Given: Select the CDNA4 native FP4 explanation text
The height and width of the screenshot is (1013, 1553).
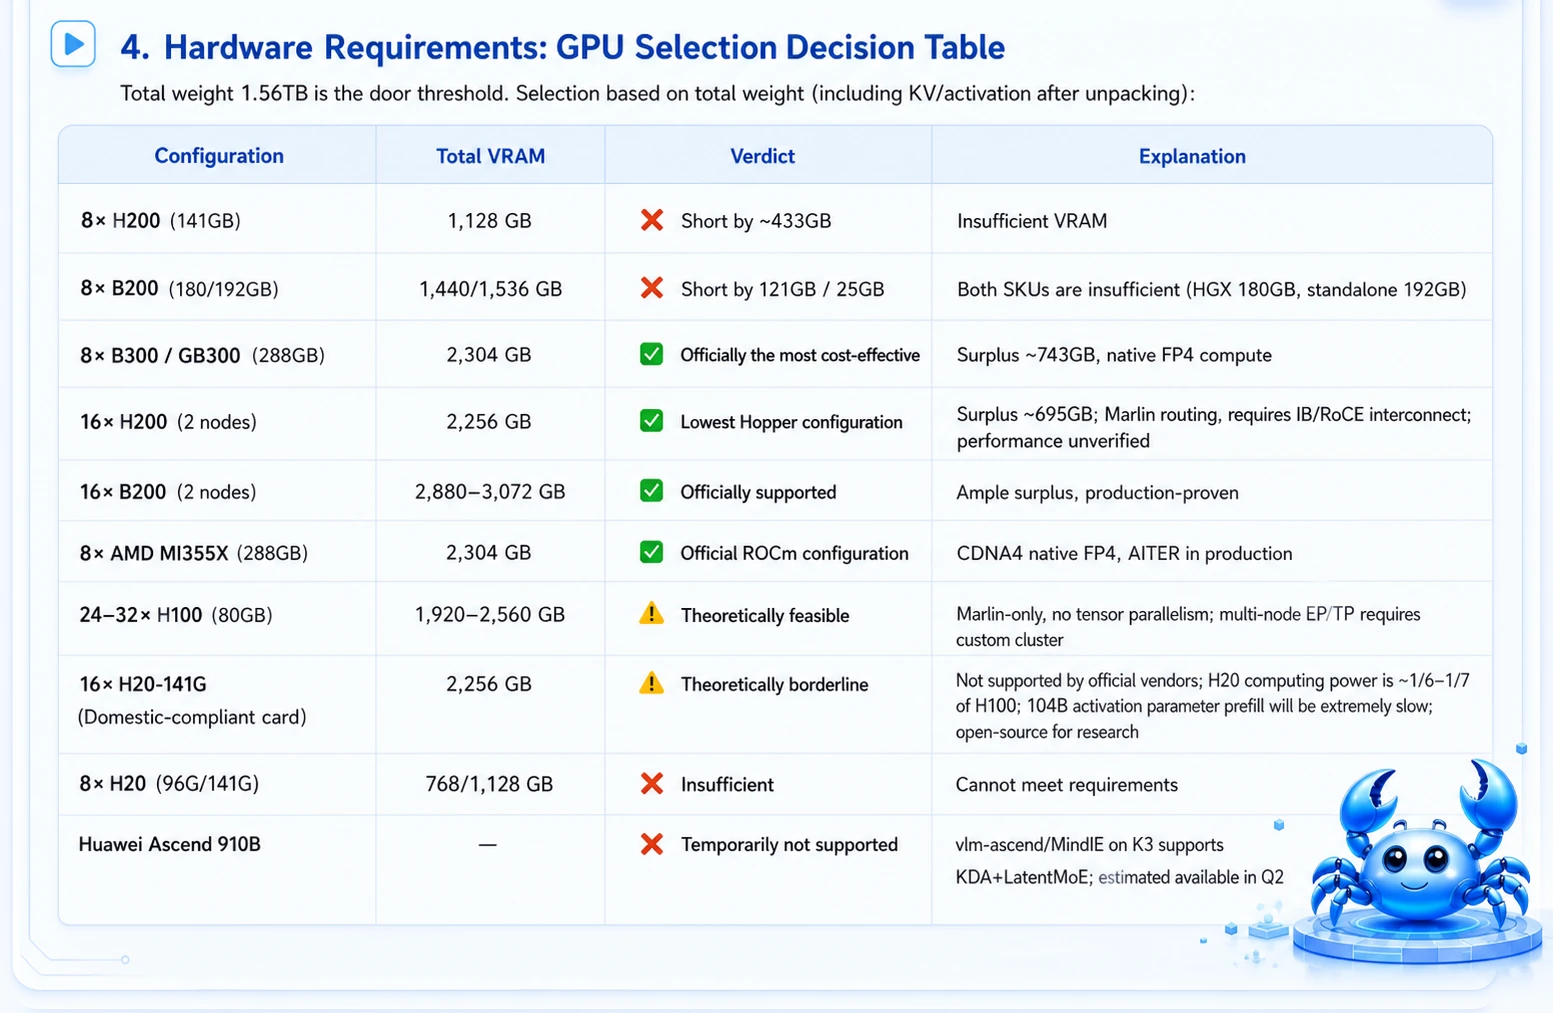Looking at the screenshot, I should [x=1124, y=553].
